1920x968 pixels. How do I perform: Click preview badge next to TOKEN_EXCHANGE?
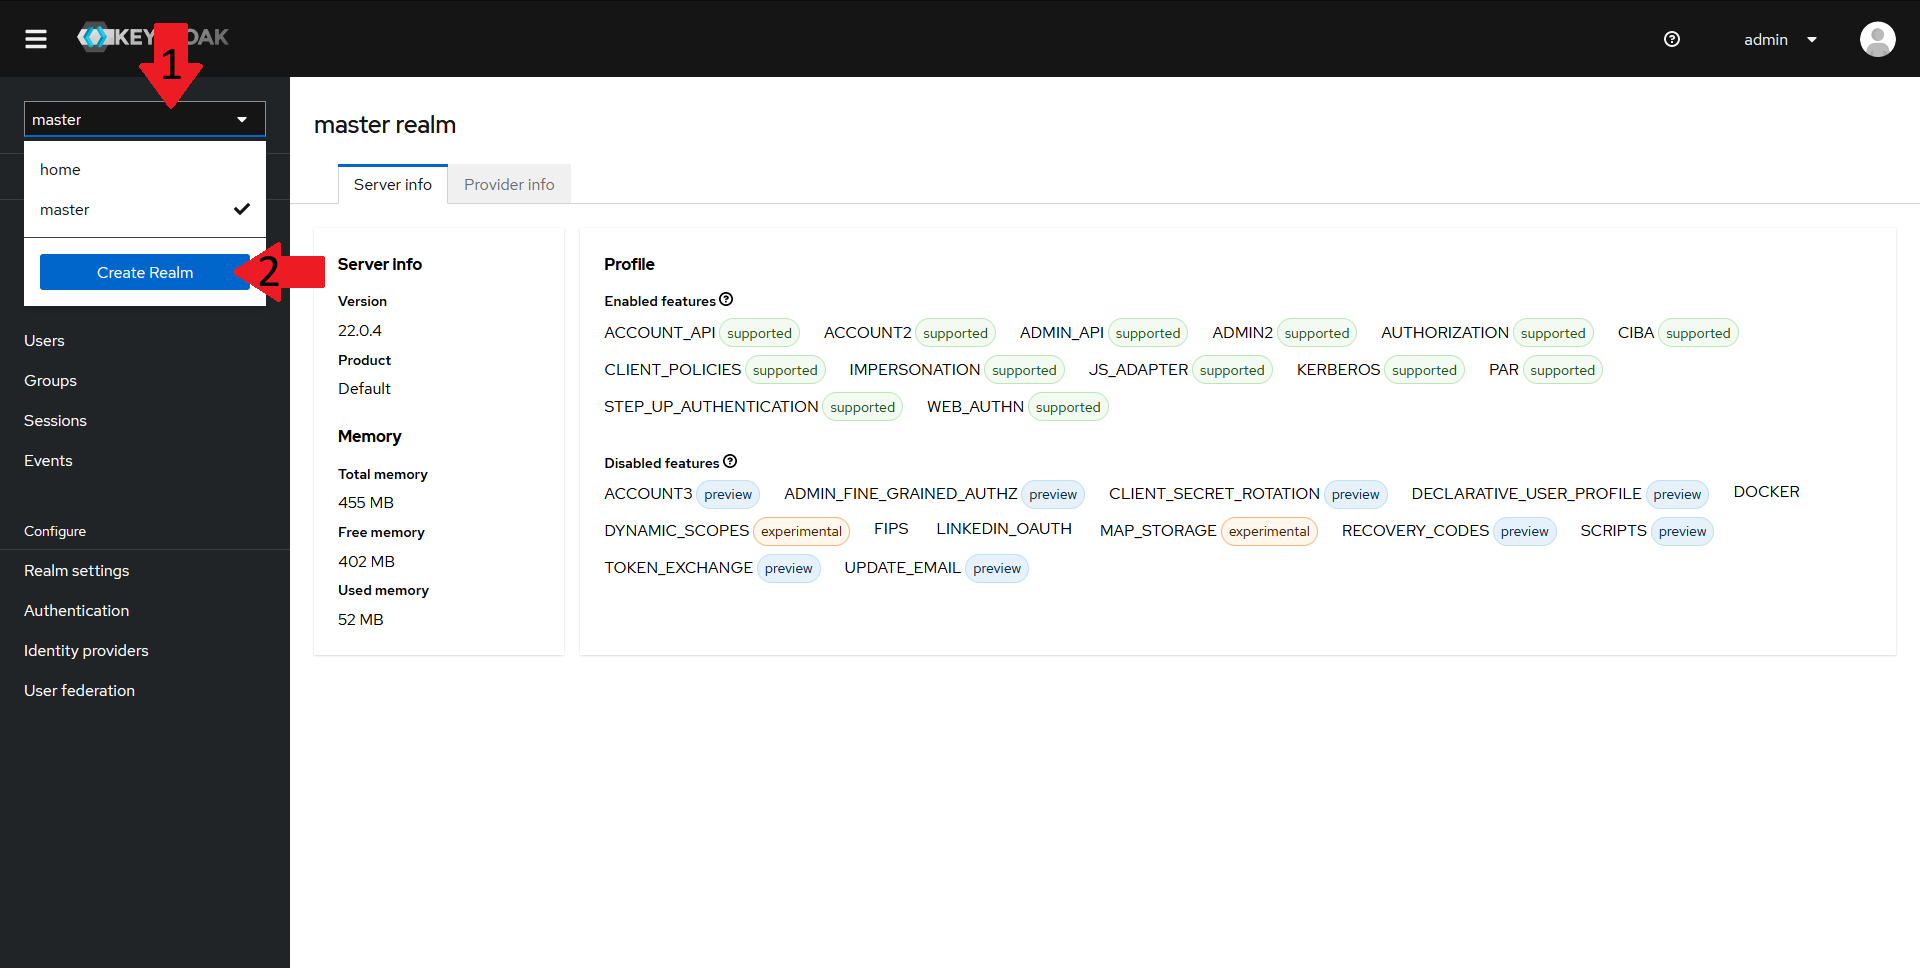click(x=789, y=568)
